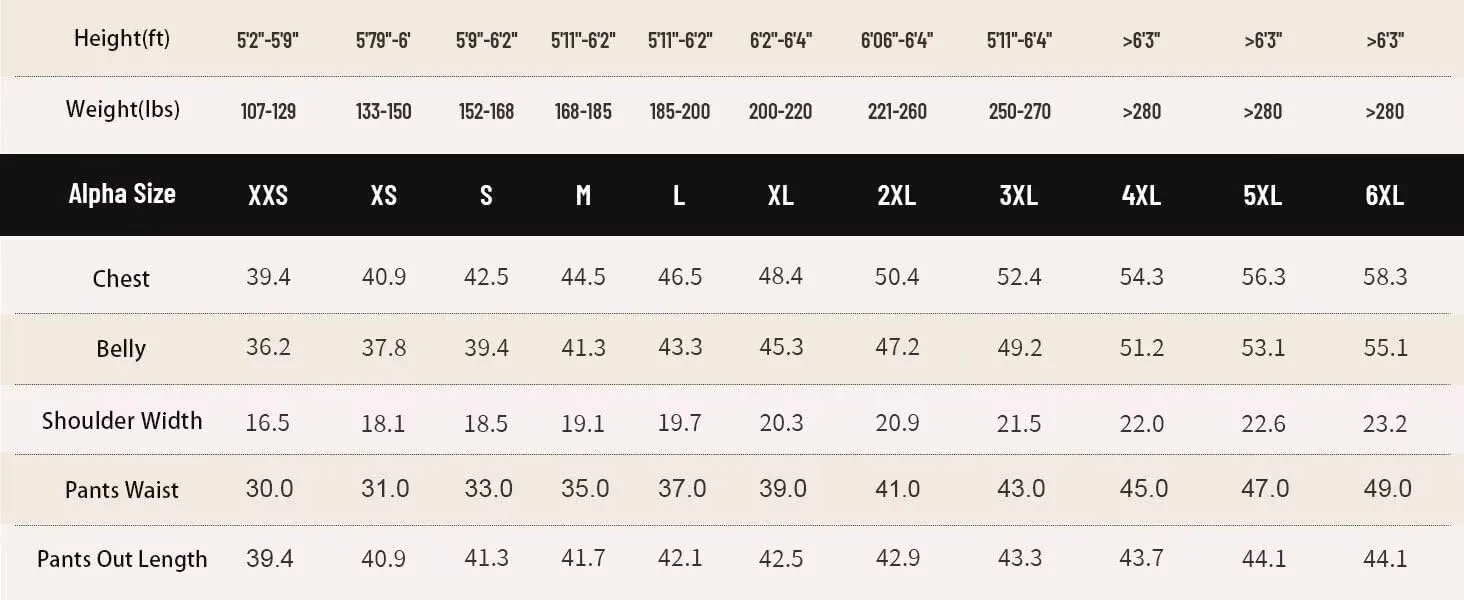Click the Alpha Size row label
This screenshot has width=1464, height=600.
pos(122,194)
